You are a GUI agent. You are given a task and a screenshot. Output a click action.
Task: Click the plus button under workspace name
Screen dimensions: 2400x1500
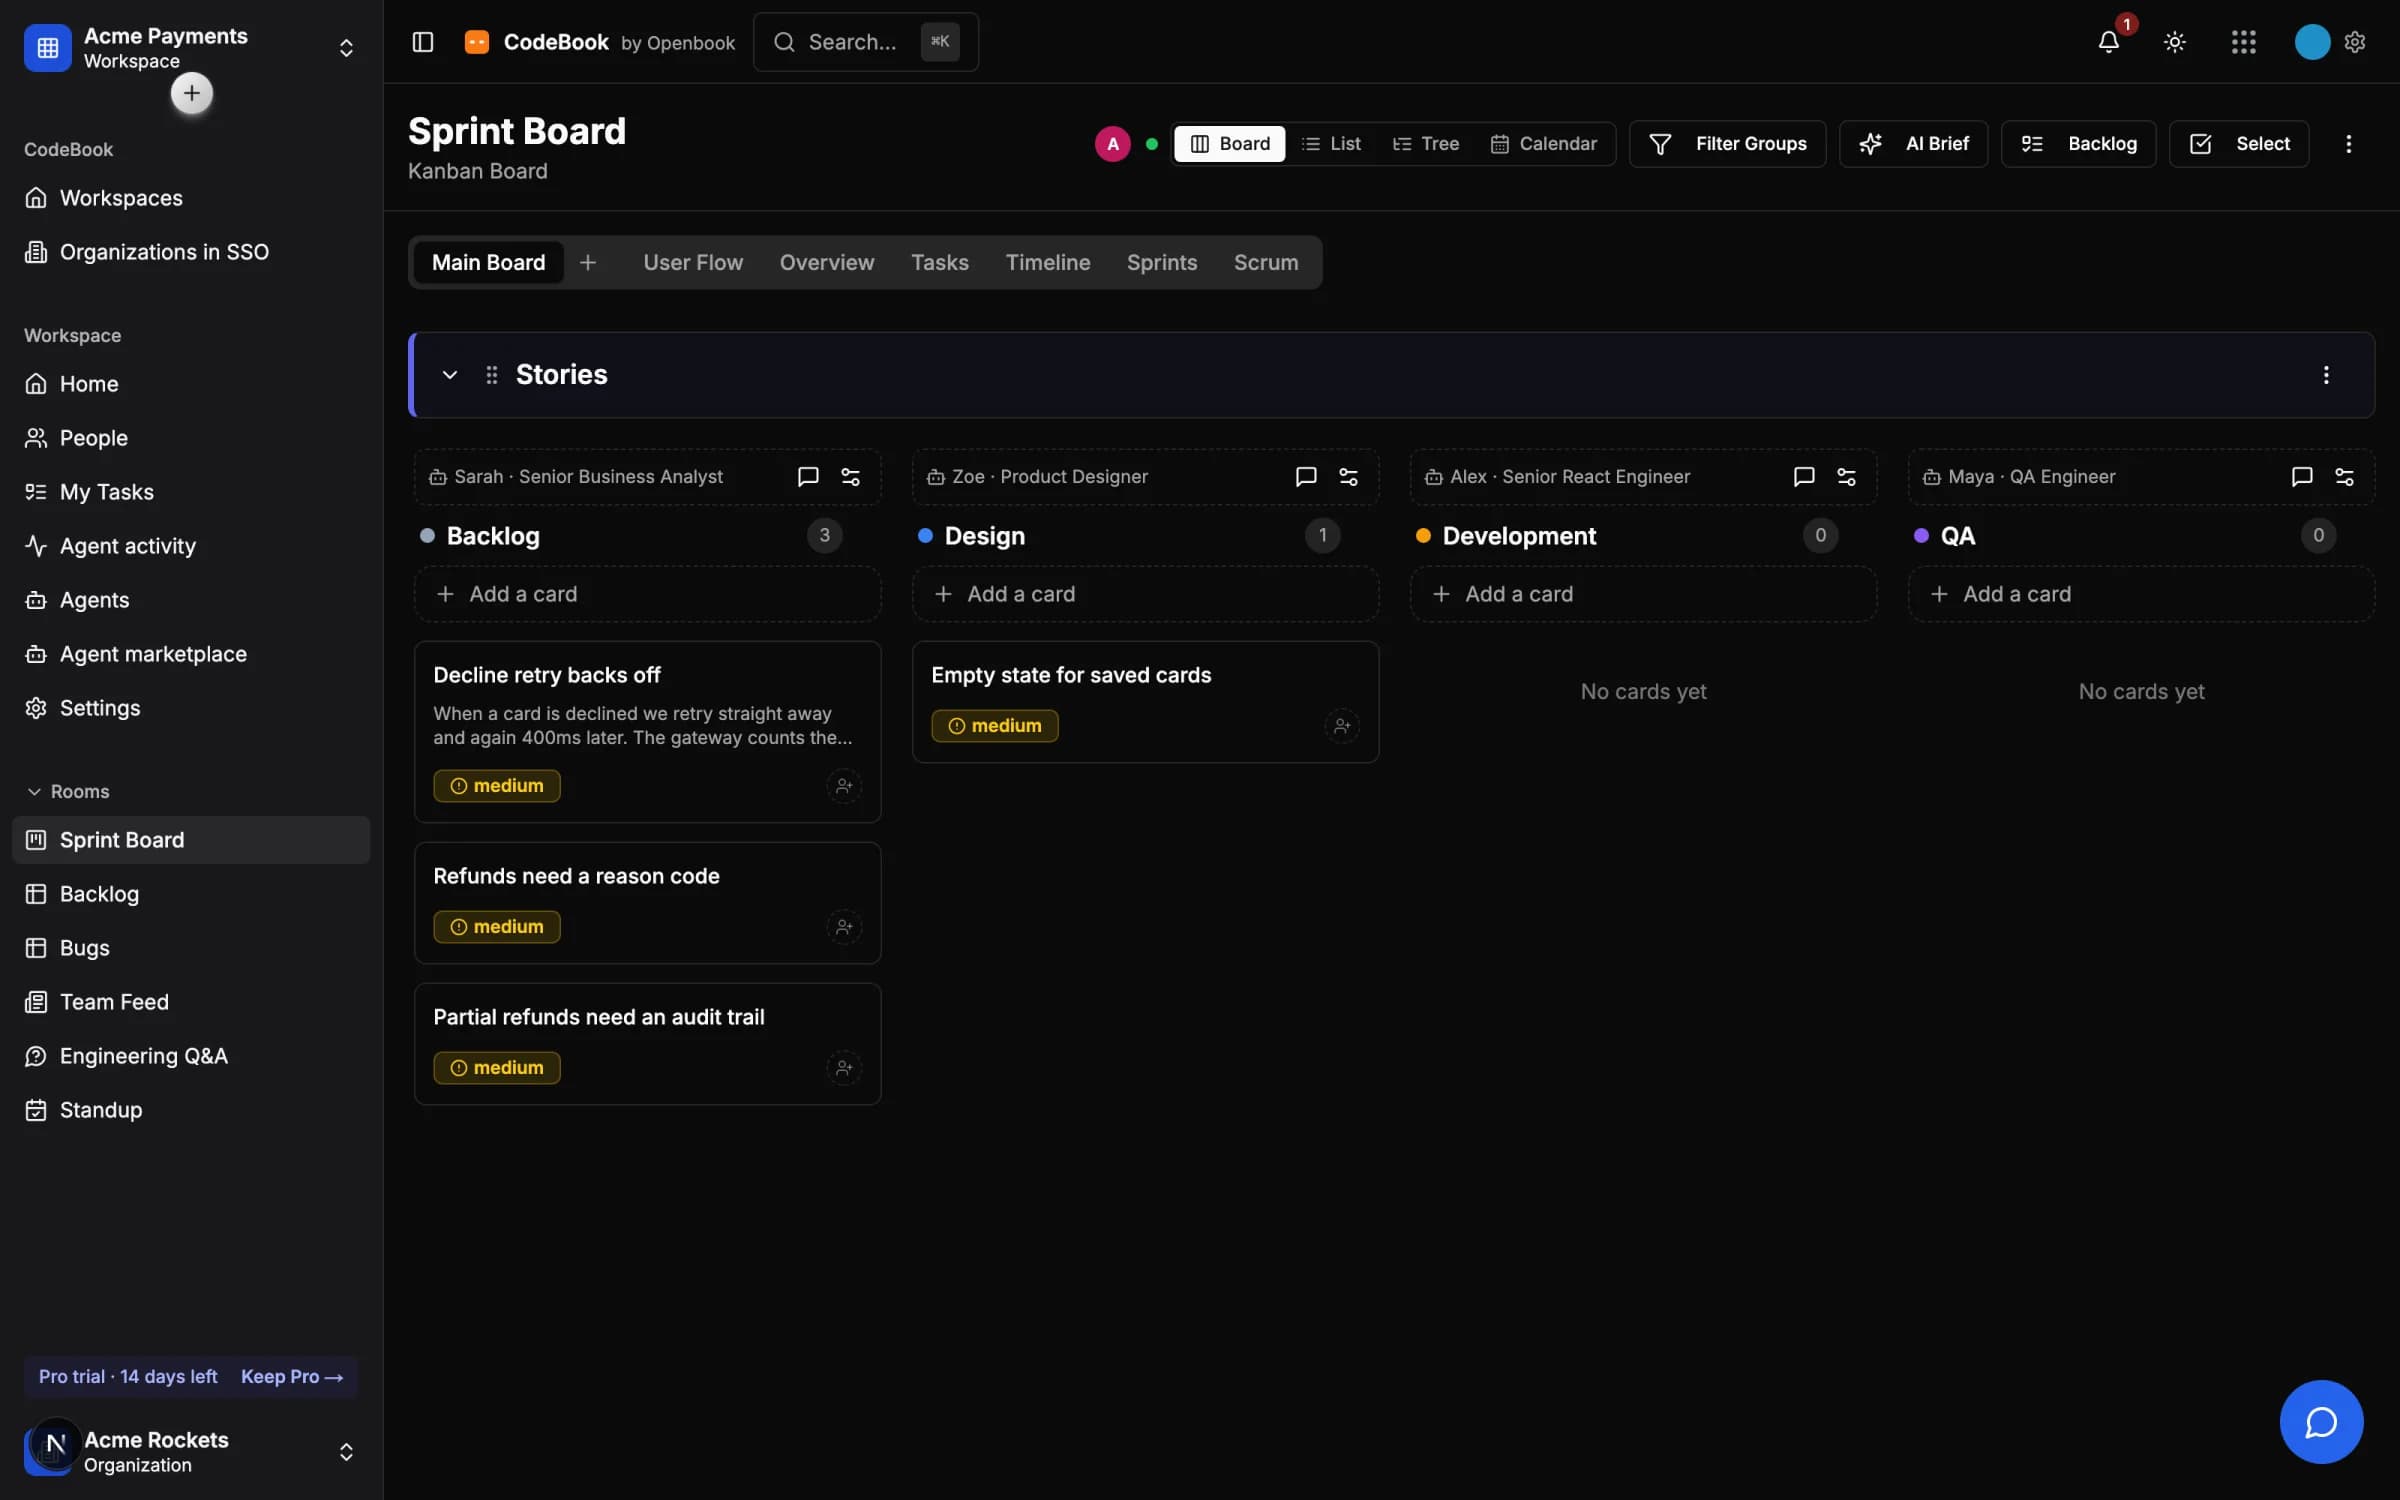point(191,94)
